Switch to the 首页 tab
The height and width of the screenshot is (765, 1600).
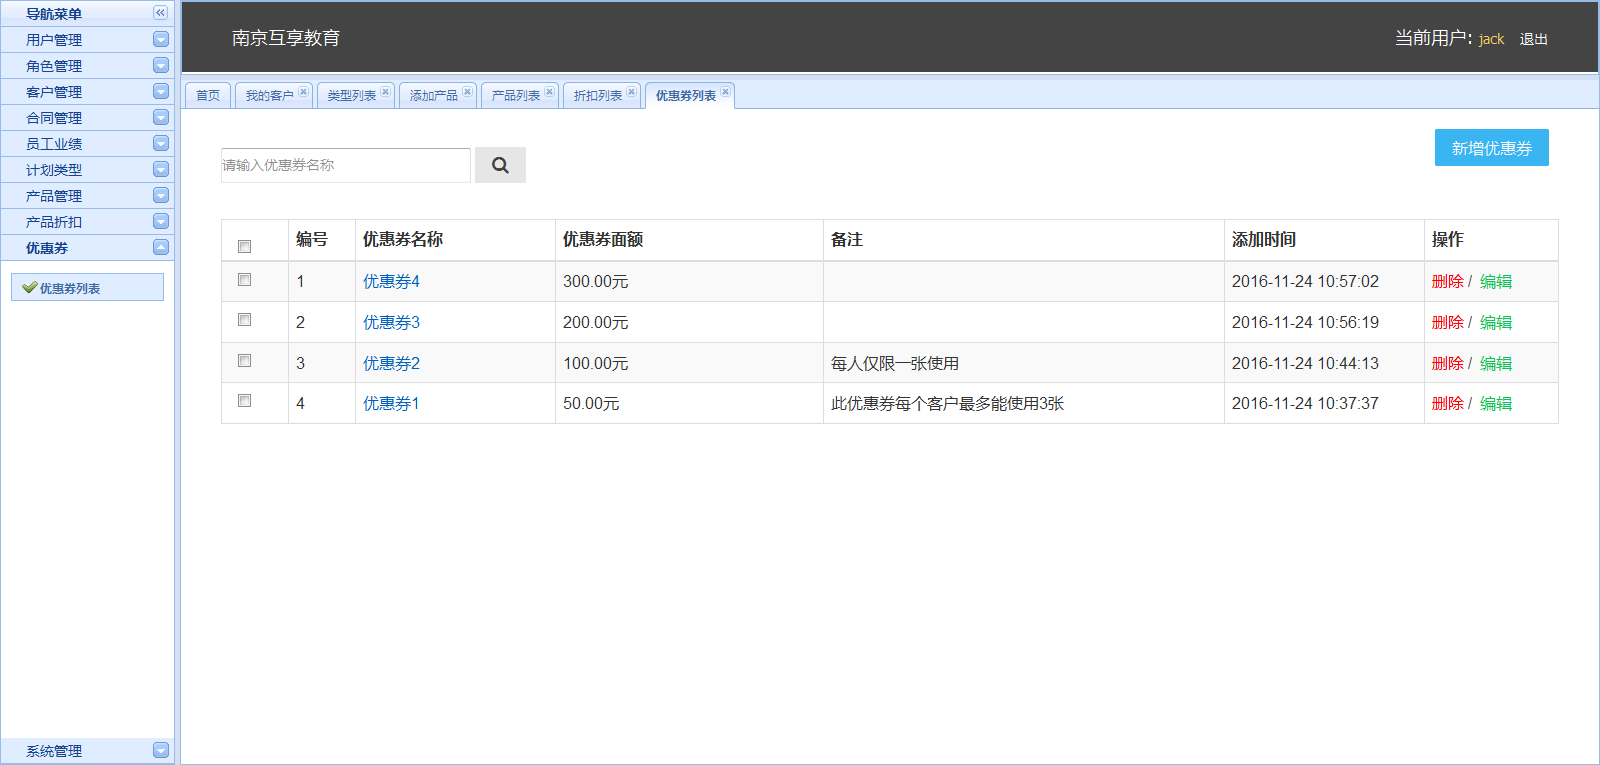(208, 96)
